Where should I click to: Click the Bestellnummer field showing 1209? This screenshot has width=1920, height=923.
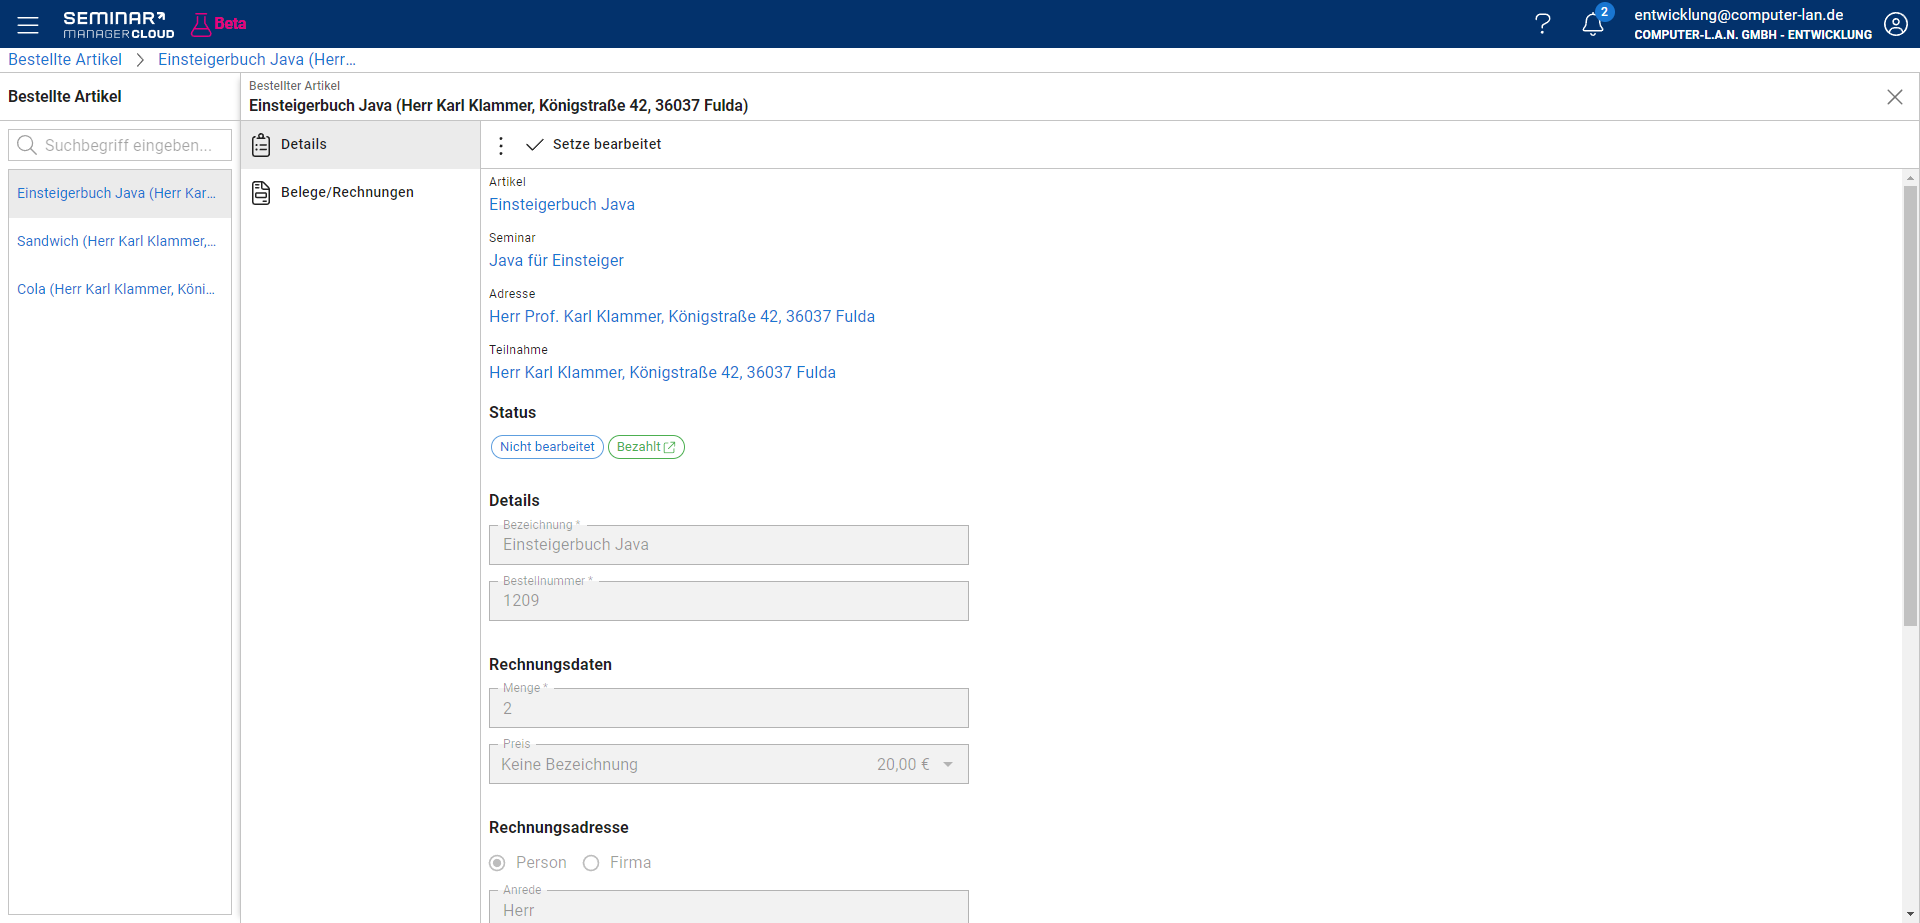pos(729,601)
